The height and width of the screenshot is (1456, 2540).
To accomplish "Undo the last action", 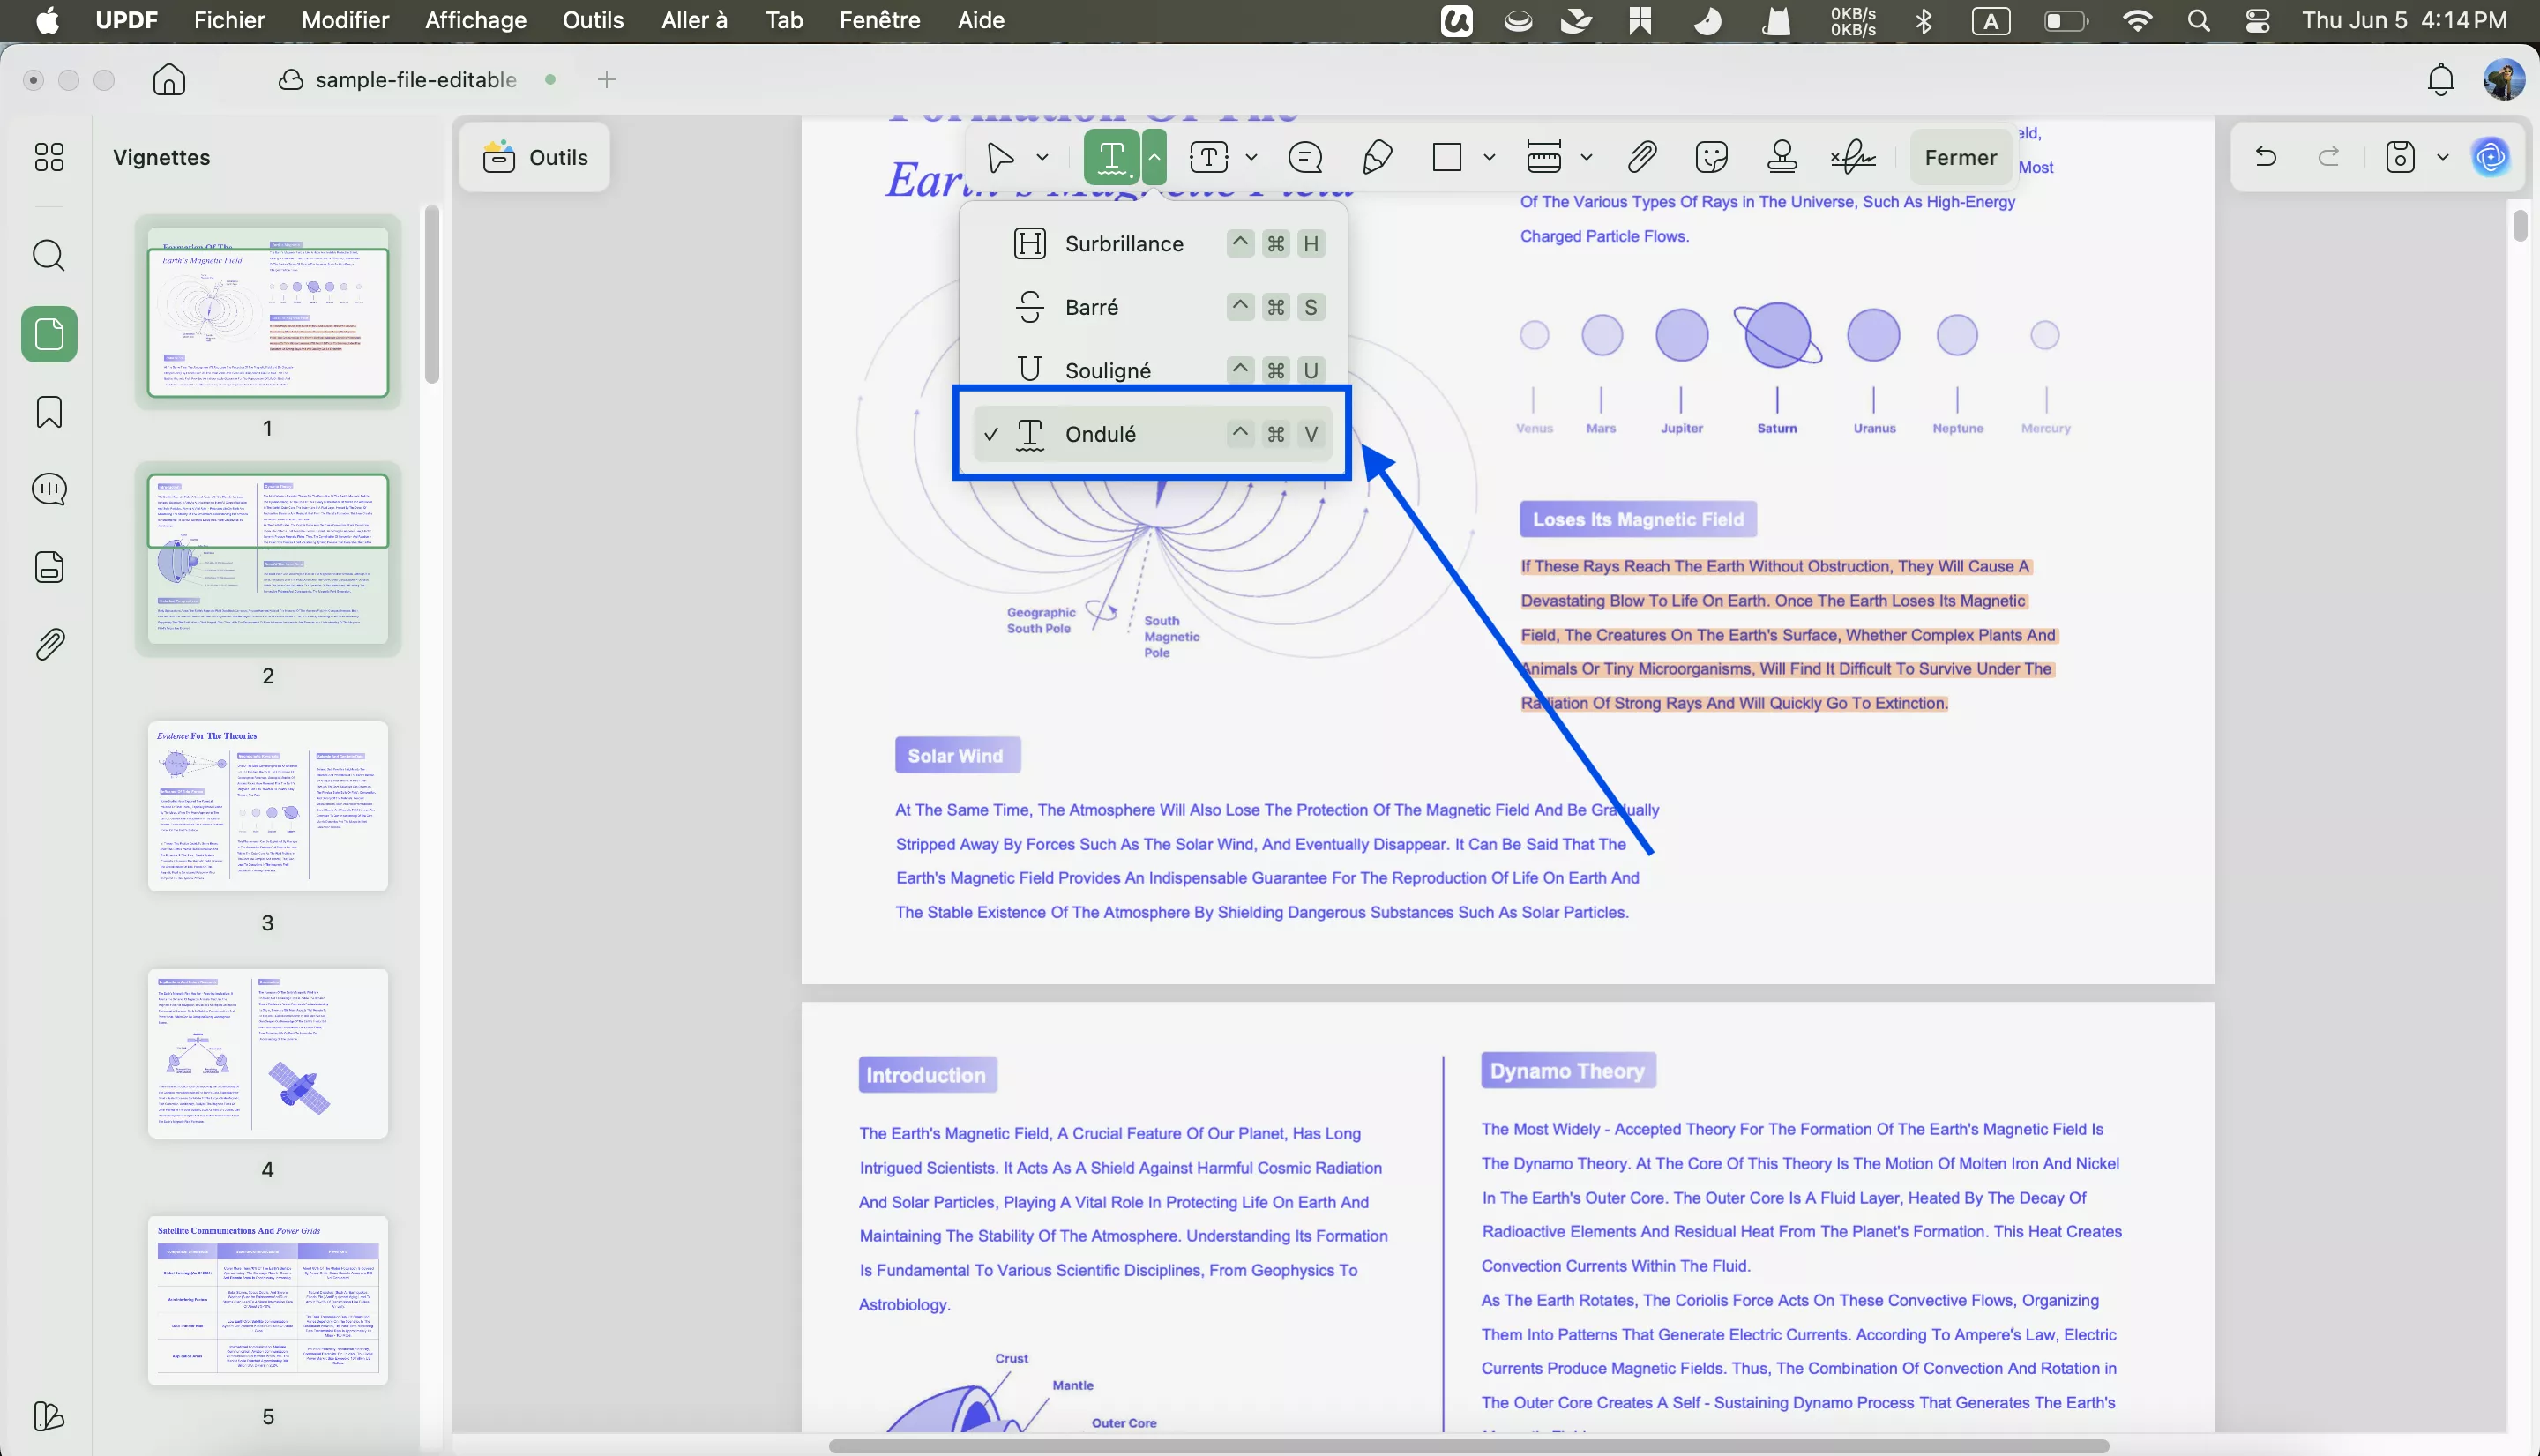I will (x=2266, y=157).
